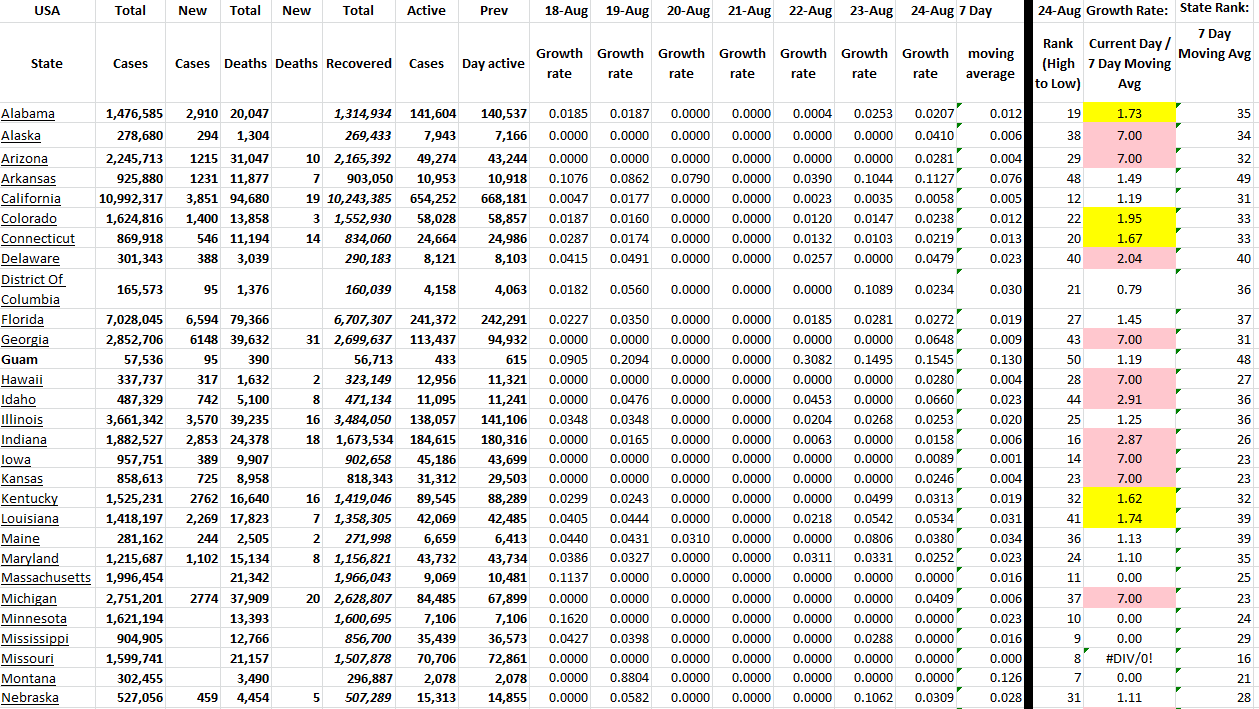Open the Kentucky state link
The height and width of the screenshot is (709, 1259).
point(30,499)
